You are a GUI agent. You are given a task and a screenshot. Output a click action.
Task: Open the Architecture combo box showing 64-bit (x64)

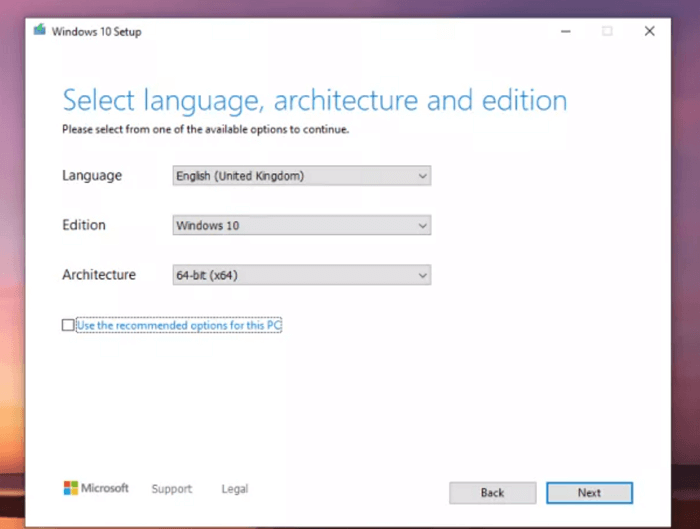(x=300, y=275)
